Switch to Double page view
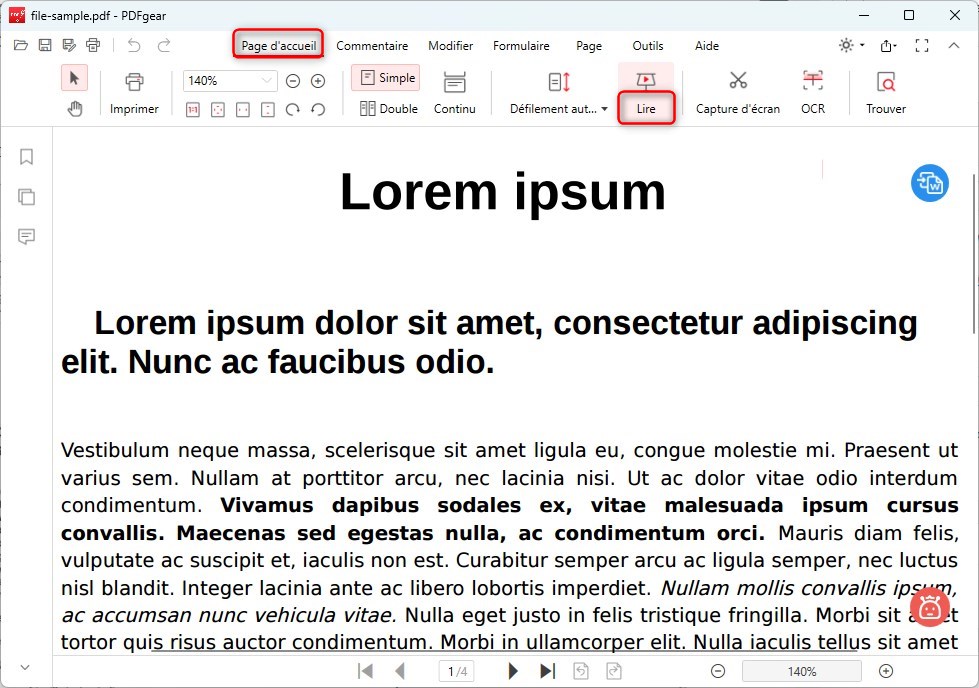Viewport: 979px width, 688px height. (388, 108)
